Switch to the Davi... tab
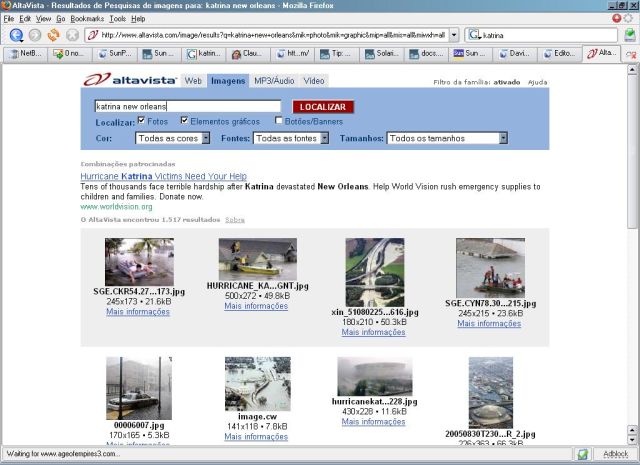This screenshot has width=640, height=465. [x=516, y=54]
